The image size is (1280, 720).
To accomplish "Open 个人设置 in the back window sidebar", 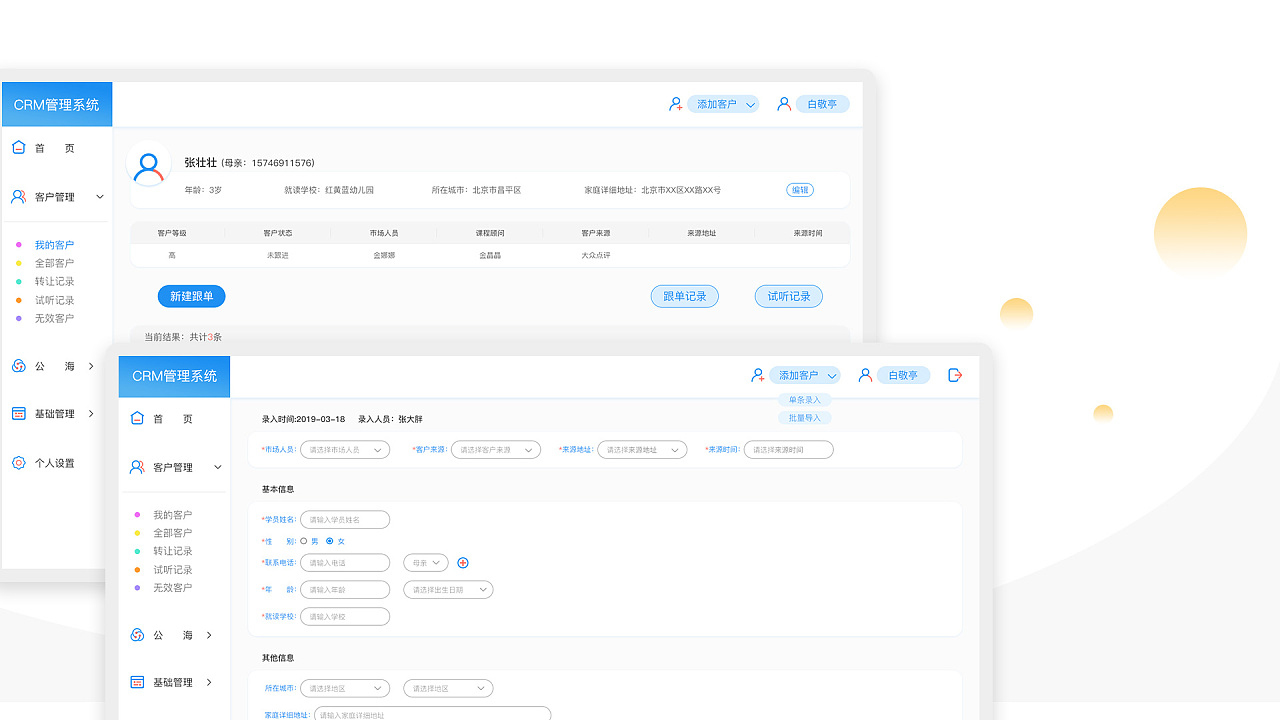I will pos(54,463).
